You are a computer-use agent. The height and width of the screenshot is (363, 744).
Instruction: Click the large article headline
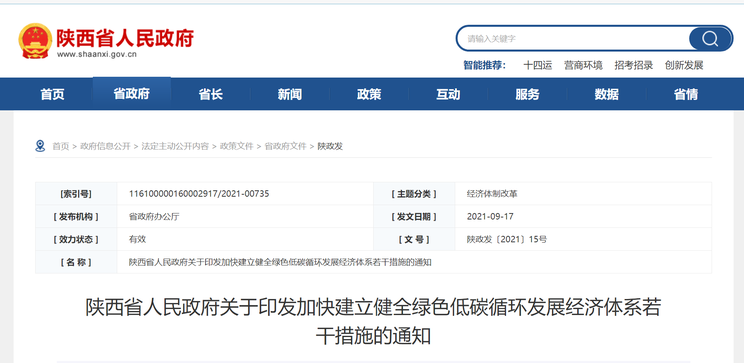pos(373,322)
